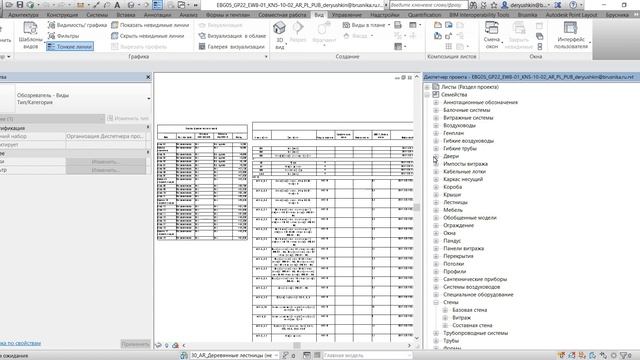
Task: Click the new Sheet icon in Sheet Composition
Action: point(438,25)
